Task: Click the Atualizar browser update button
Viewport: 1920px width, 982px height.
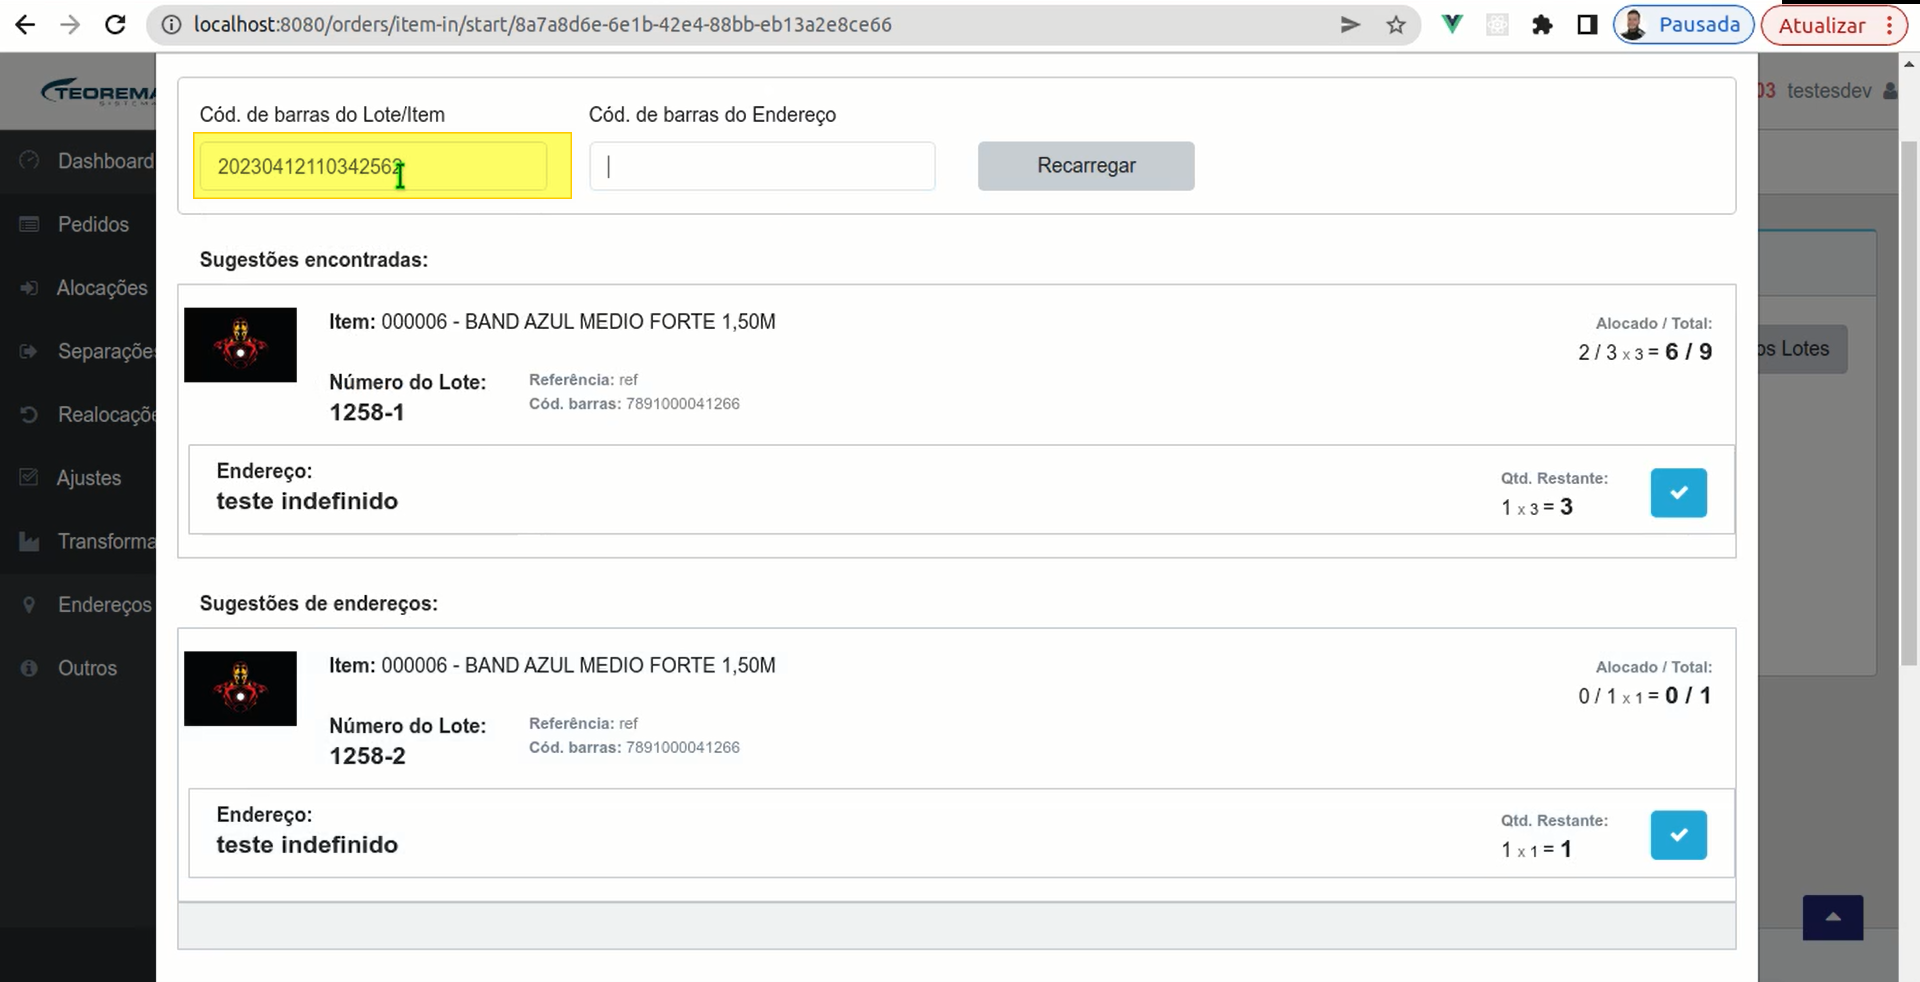Action: point(1821,25)
